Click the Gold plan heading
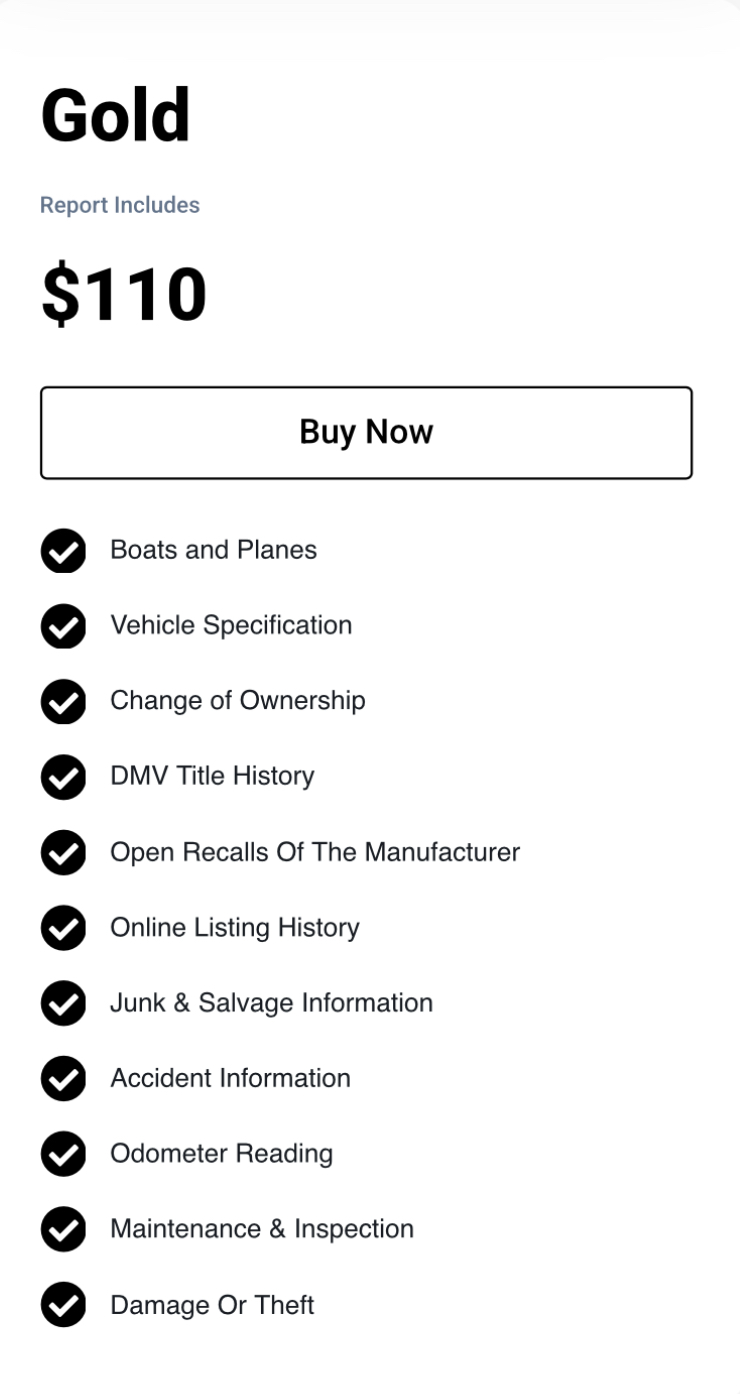This screenshot has width=740, height=1394. click(115, 115)
